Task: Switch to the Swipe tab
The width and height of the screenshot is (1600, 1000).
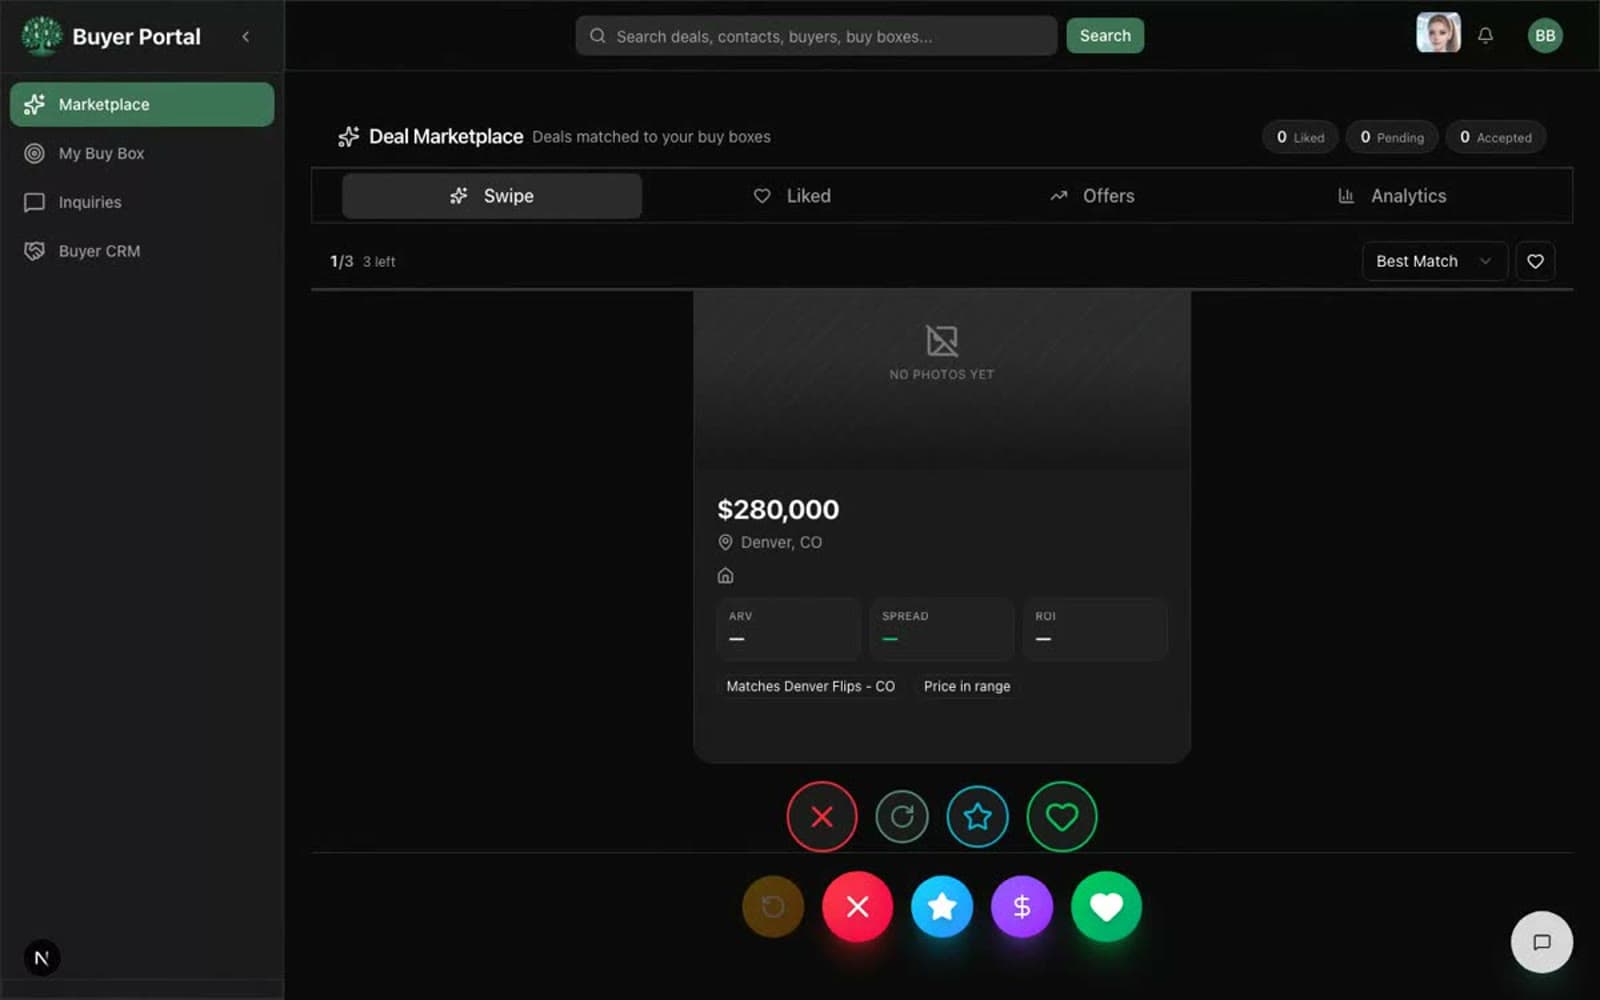Action: pyautogui.click(x=492, y=196)
